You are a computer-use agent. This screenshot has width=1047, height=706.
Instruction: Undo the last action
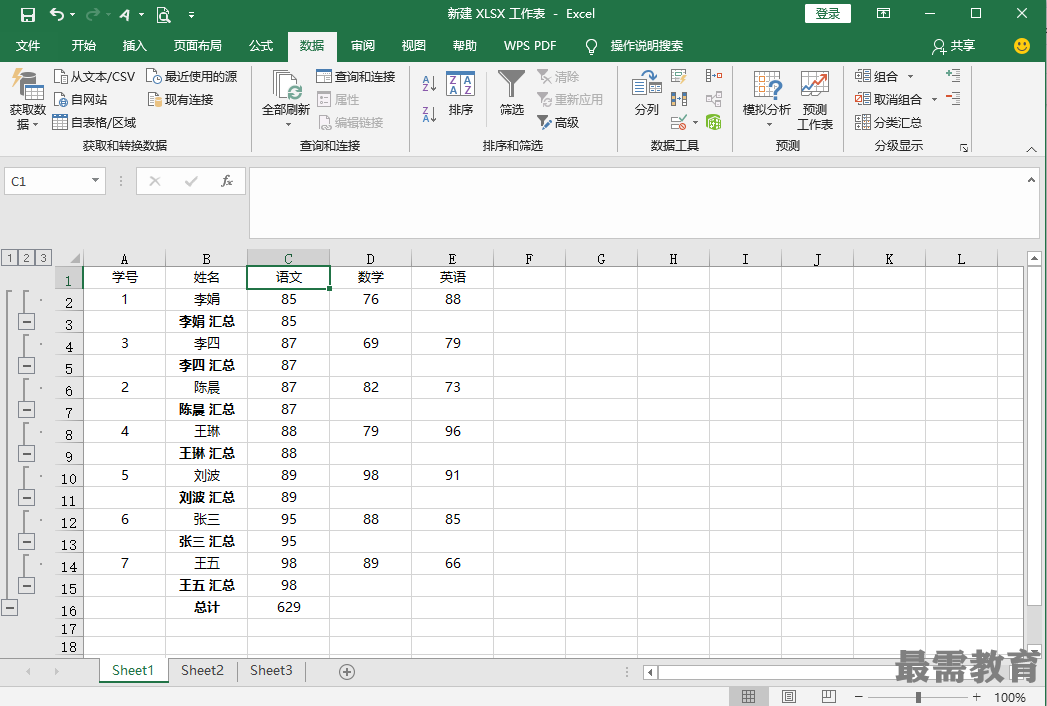(58, 14)
